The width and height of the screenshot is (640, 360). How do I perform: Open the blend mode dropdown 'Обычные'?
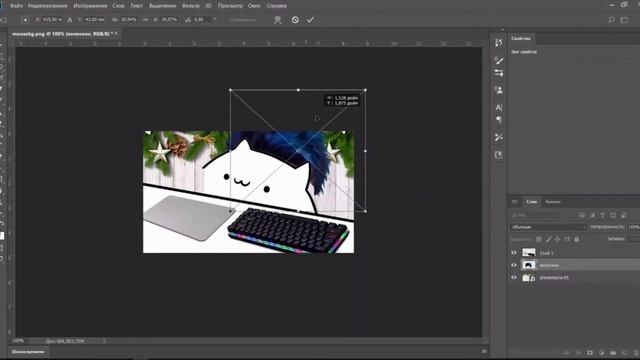click(x=548, y=227)
